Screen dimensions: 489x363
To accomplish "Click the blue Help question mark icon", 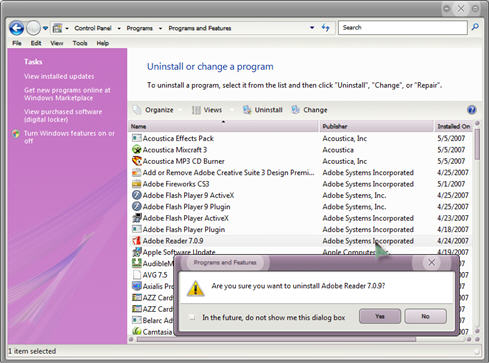I will pyautogui.click(x=472, y=110).
